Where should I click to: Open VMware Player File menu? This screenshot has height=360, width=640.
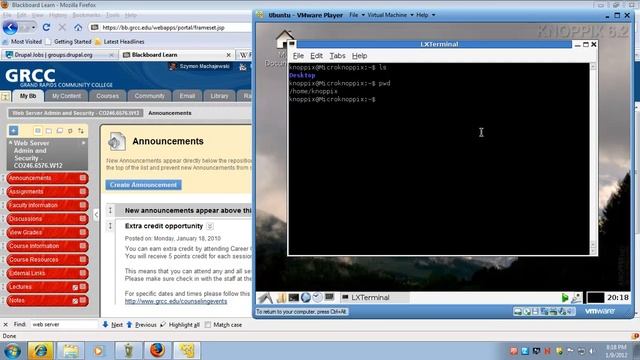pyautogui.click(x=357, y=15)
